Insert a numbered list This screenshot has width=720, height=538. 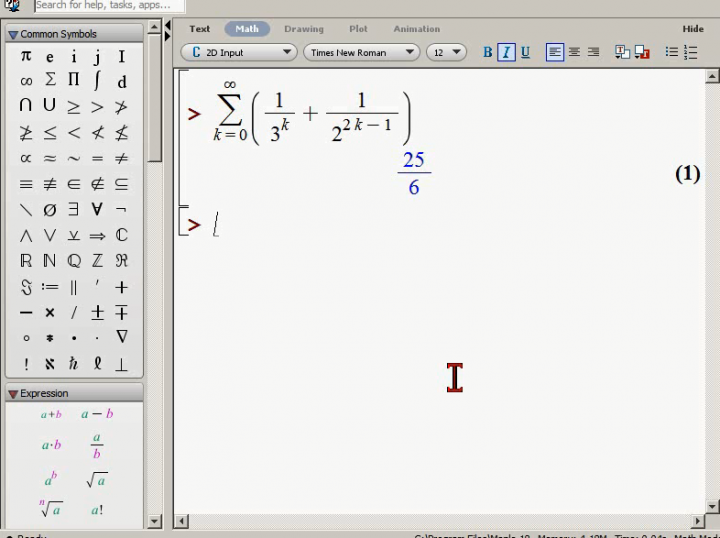pos(691,52)
